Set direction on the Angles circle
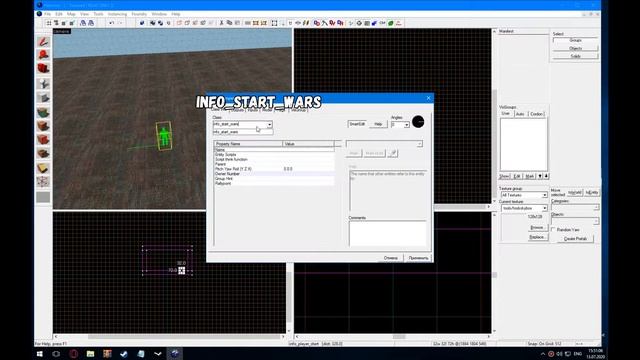 (418, 122)
